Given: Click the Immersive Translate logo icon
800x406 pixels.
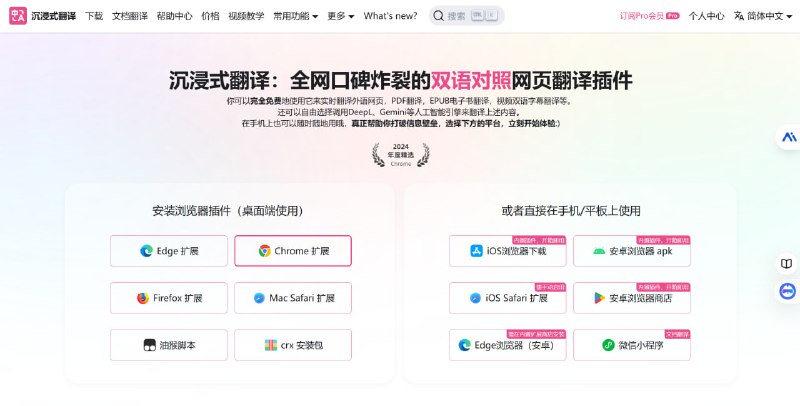Looking at the screenshot, I should (x=16, y=16).
